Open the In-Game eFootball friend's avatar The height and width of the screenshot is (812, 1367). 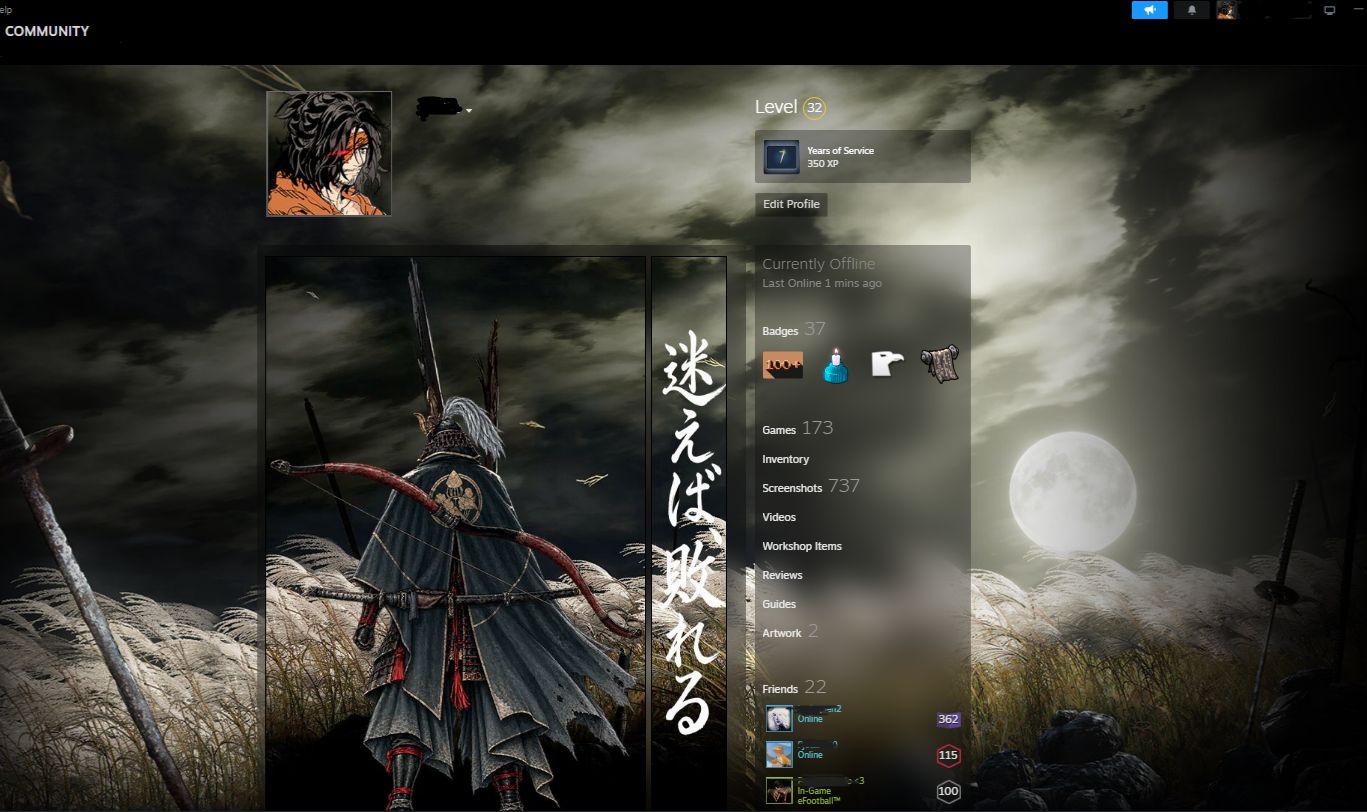(779, 790)
